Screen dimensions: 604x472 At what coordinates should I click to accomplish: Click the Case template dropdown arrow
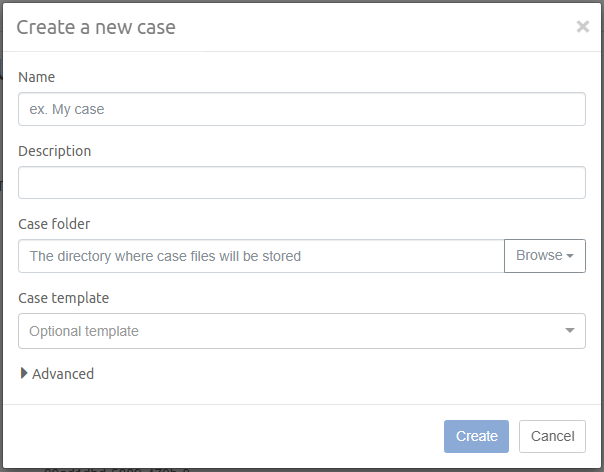click(570, 331)
